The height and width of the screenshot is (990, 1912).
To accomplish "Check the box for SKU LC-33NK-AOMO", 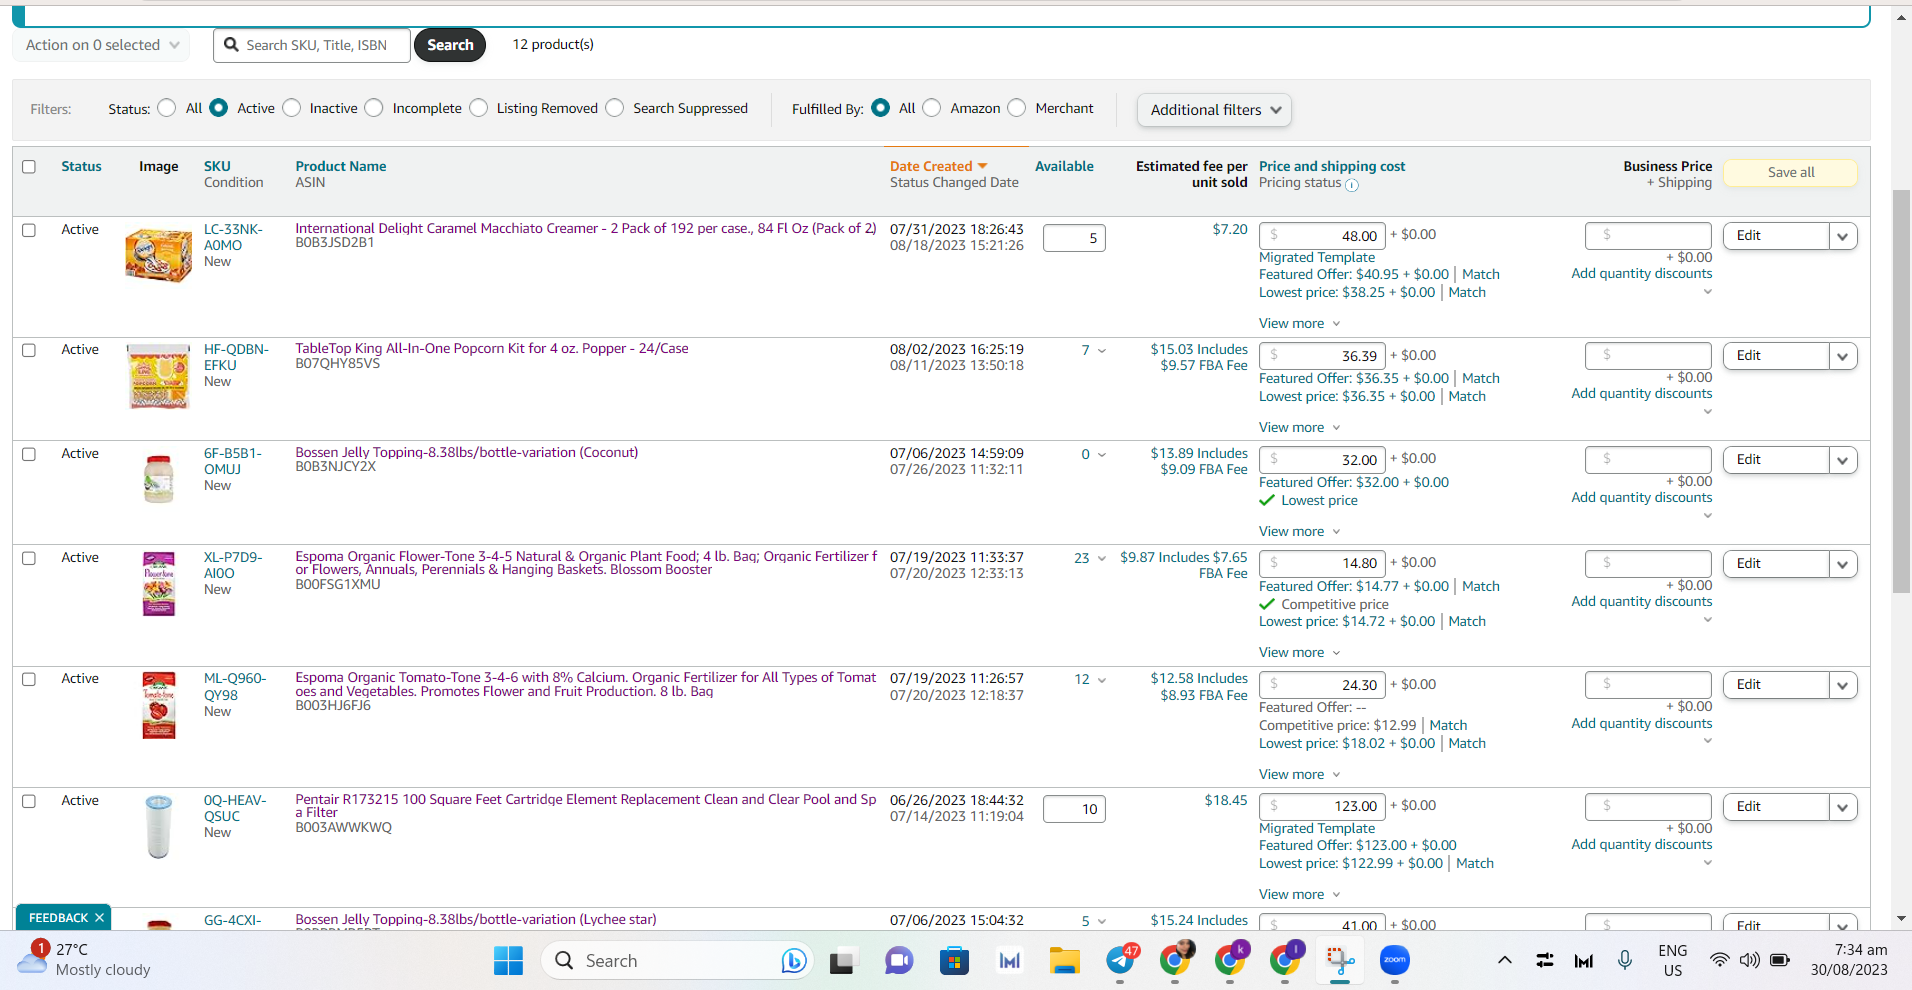I will click(29, 230).
